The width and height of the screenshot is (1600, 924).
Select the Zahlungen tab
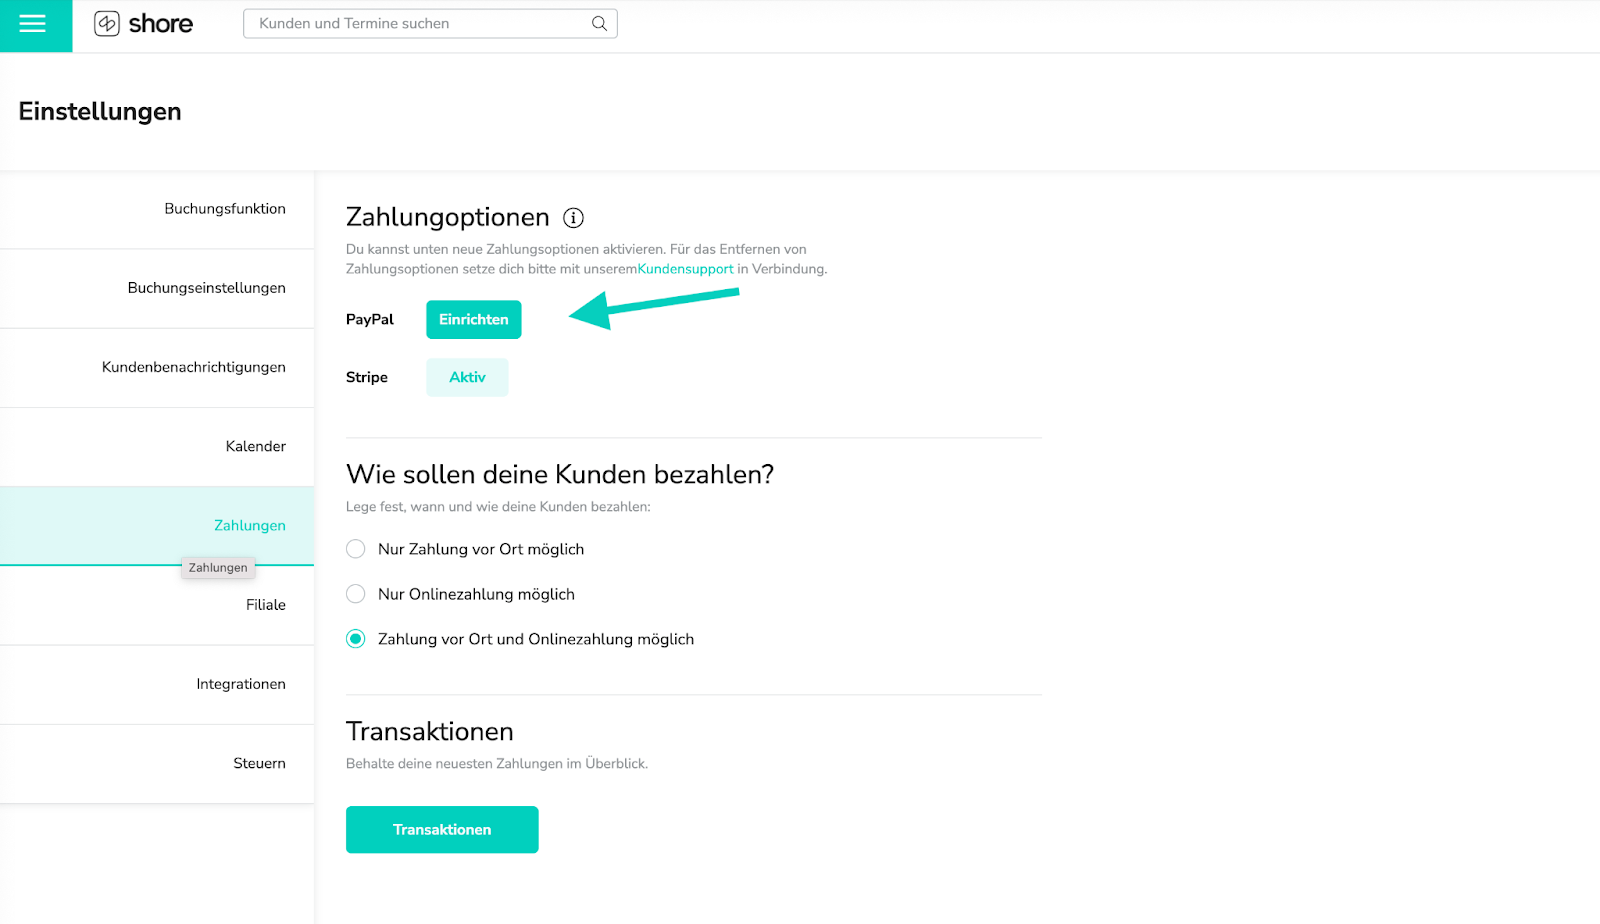(157, 526)
